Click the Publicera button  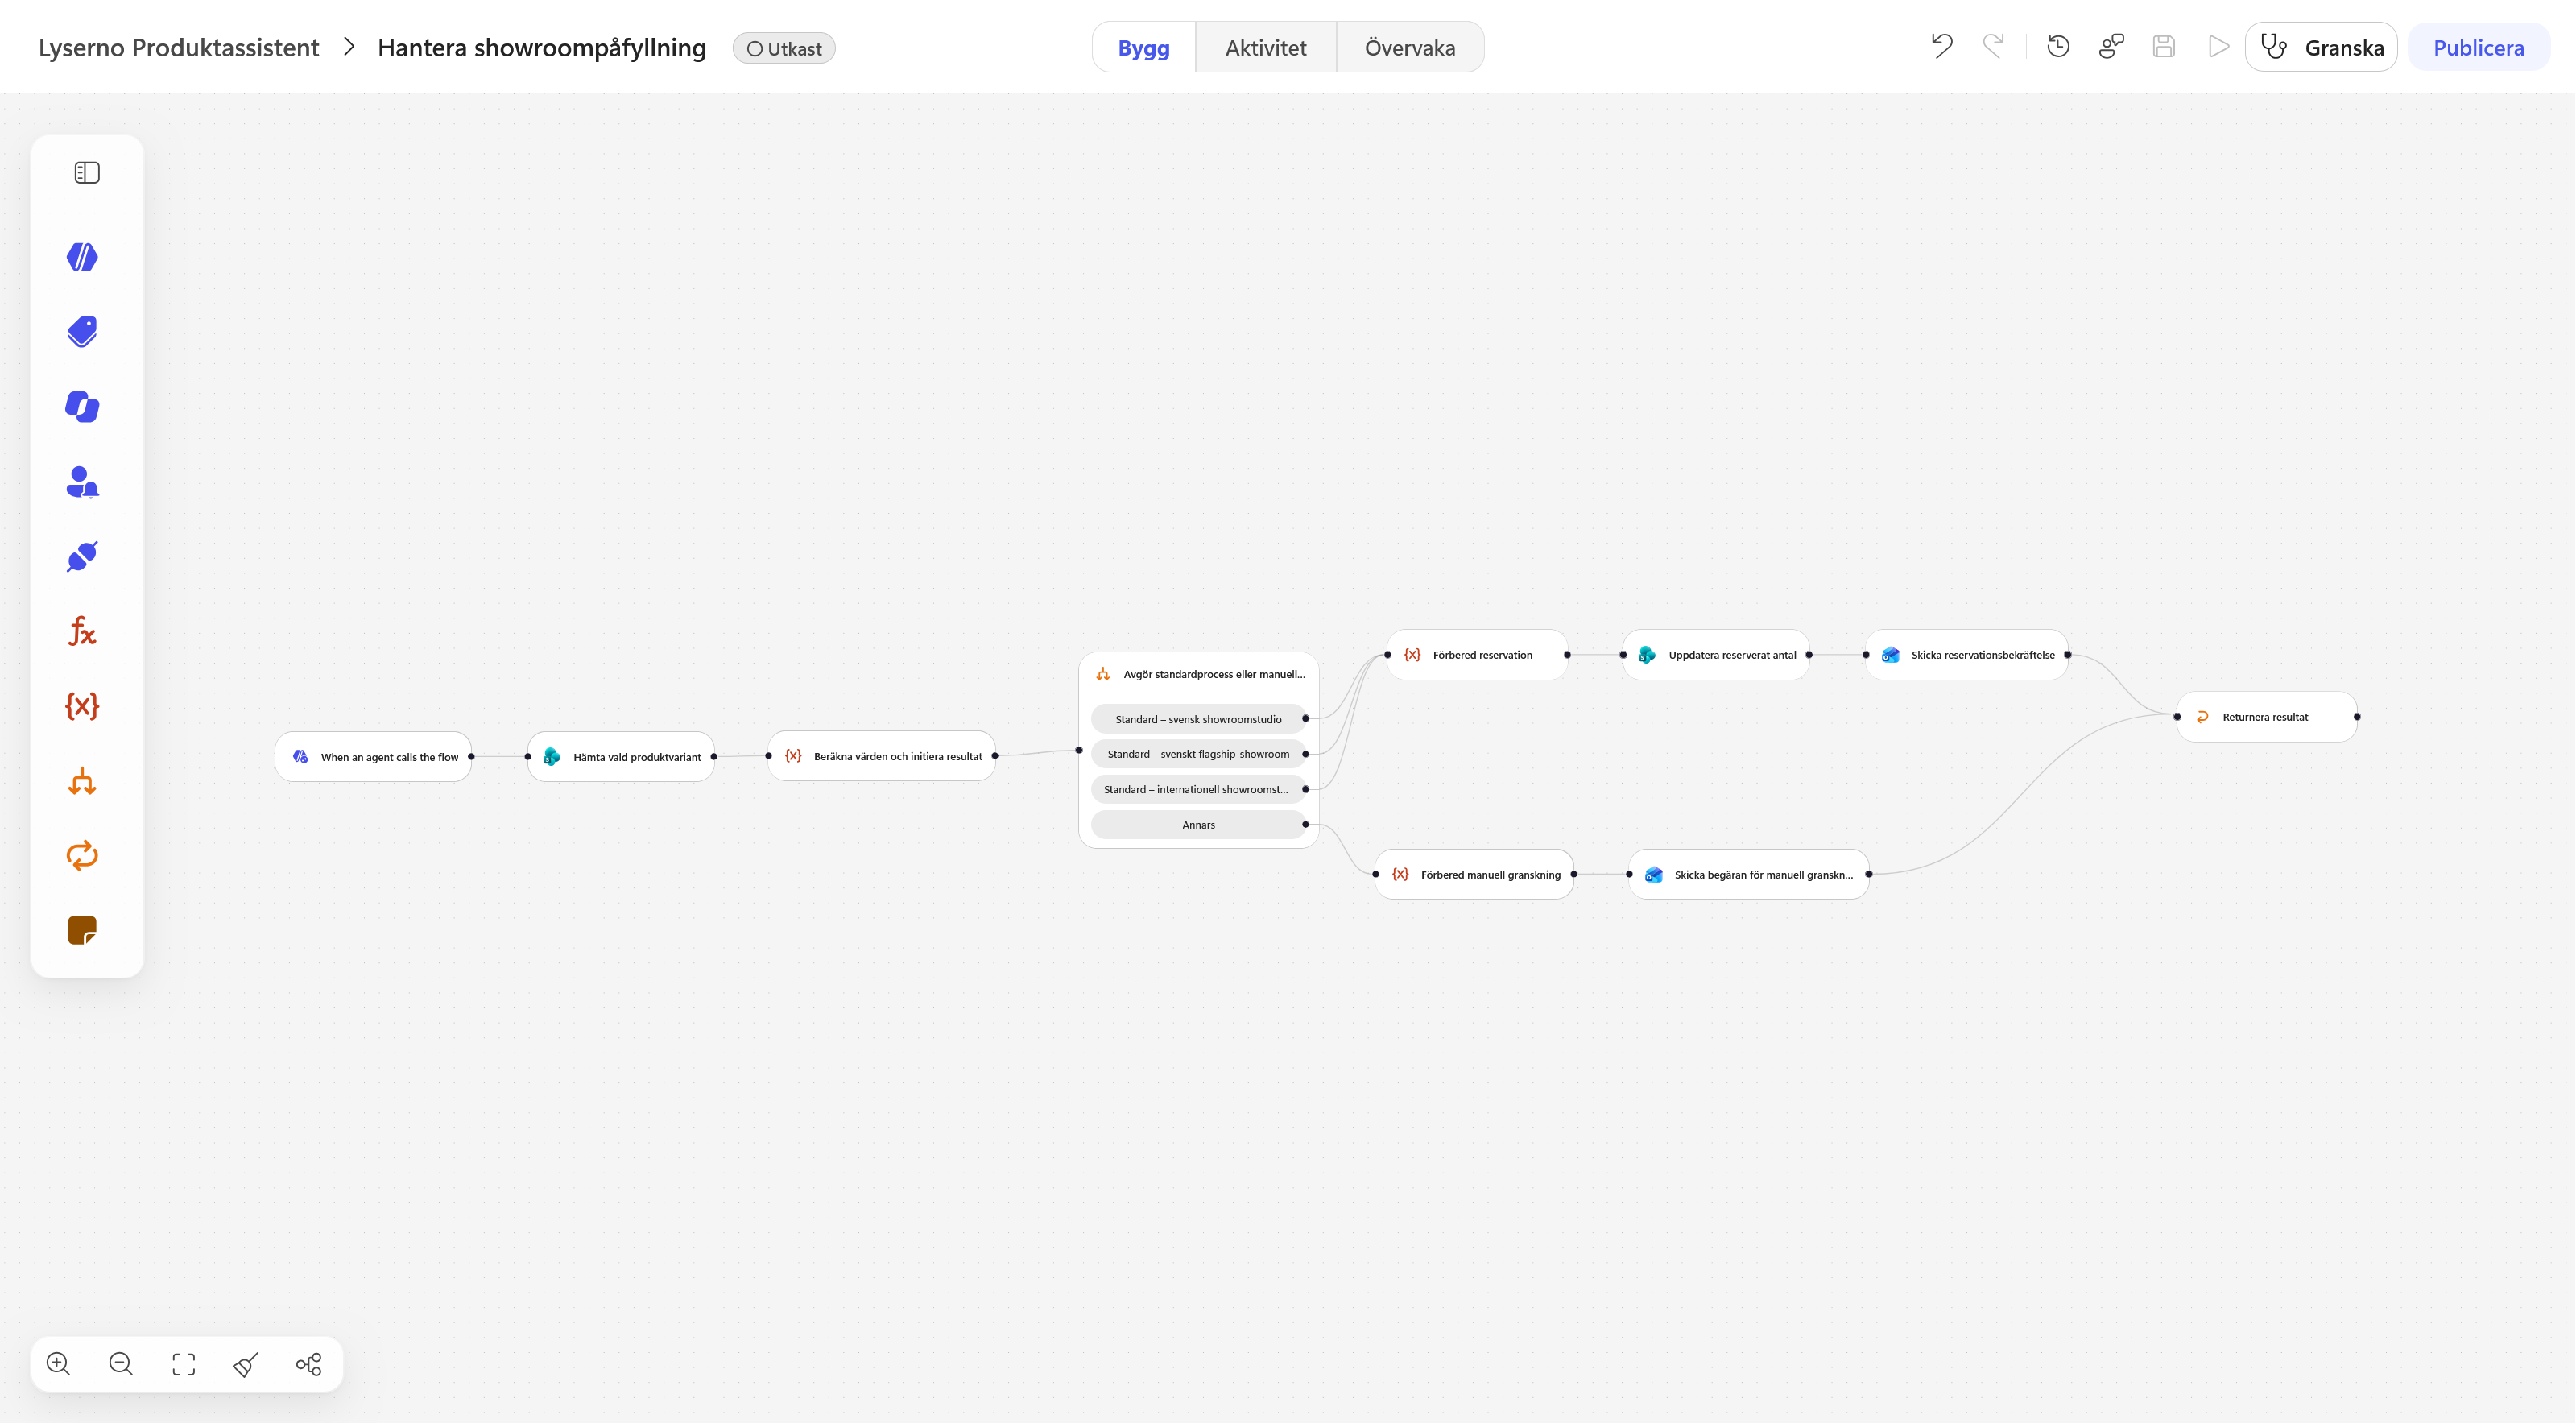pos(2478,47)
